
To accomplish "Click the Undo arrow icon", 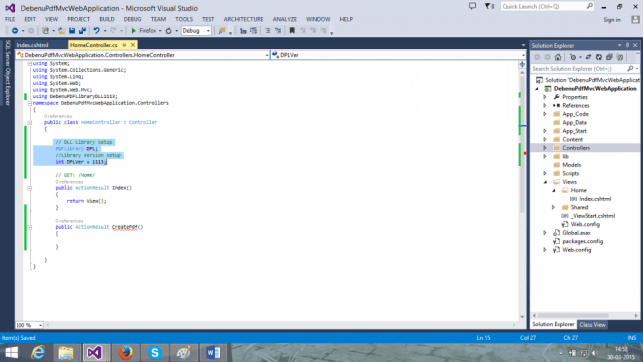I will pyautogui.click(x=96, y=31).
